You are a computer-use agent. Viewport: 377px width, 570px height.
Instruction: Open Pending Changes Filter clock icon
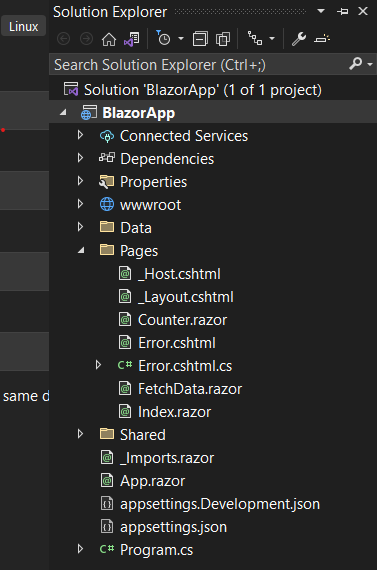163,38
